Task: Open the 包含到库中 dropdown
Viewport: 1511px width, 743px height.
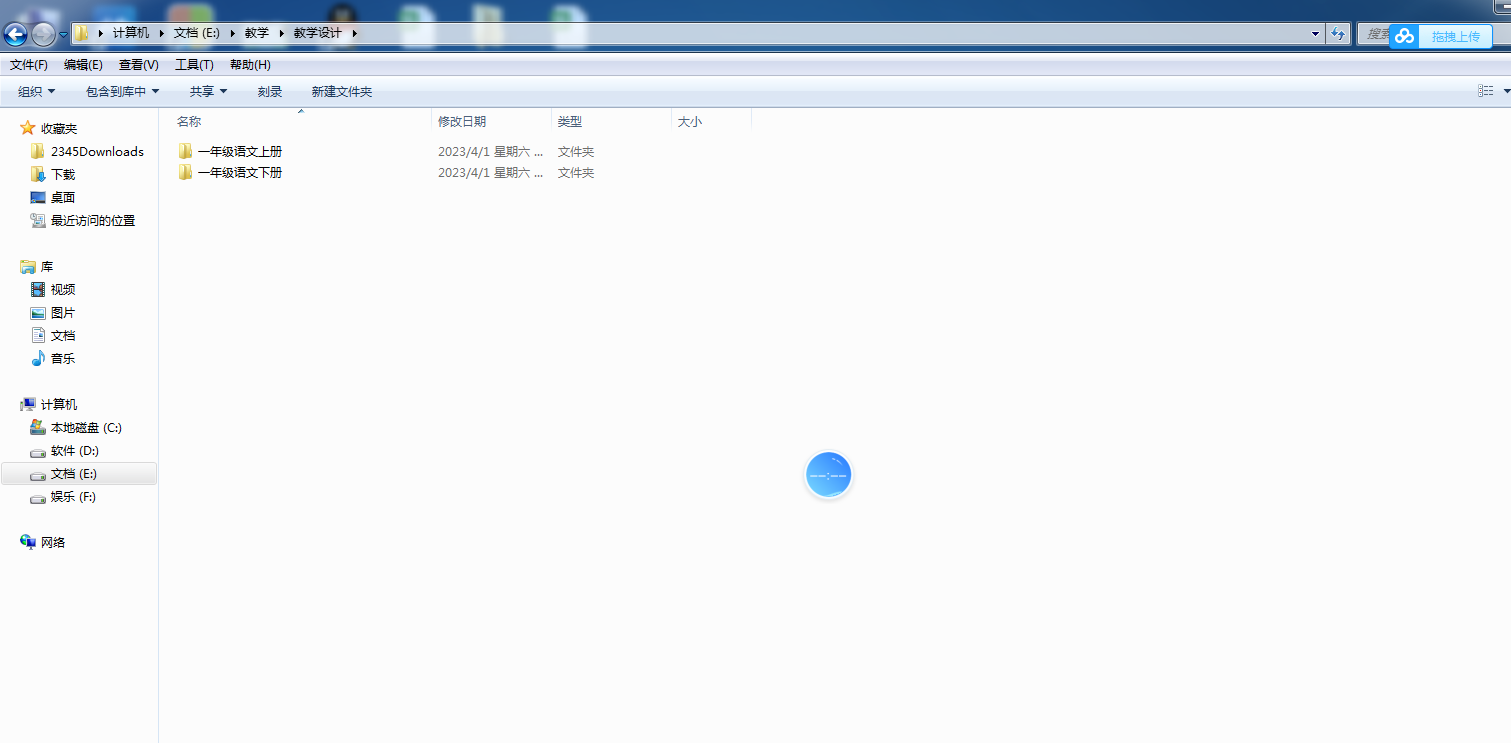Action: click(122, 92)
